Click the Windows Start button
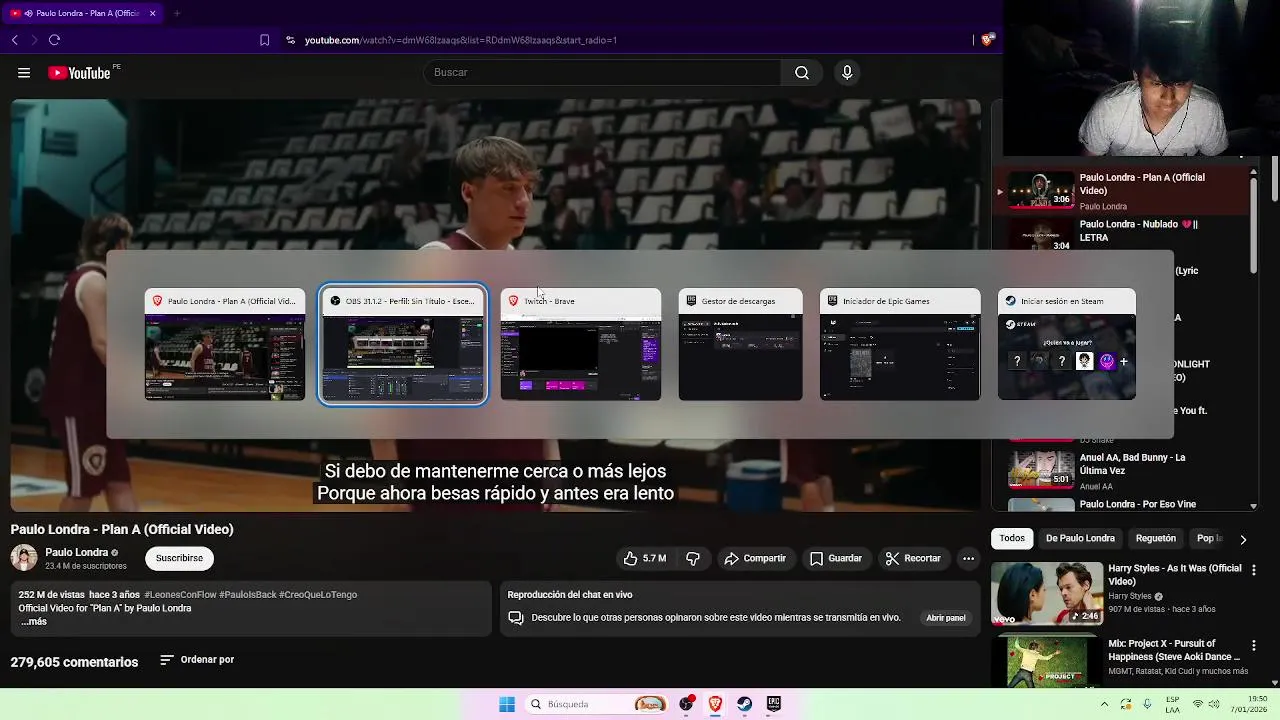Screen dimensions: 1280x720 [x=507, y=704]
